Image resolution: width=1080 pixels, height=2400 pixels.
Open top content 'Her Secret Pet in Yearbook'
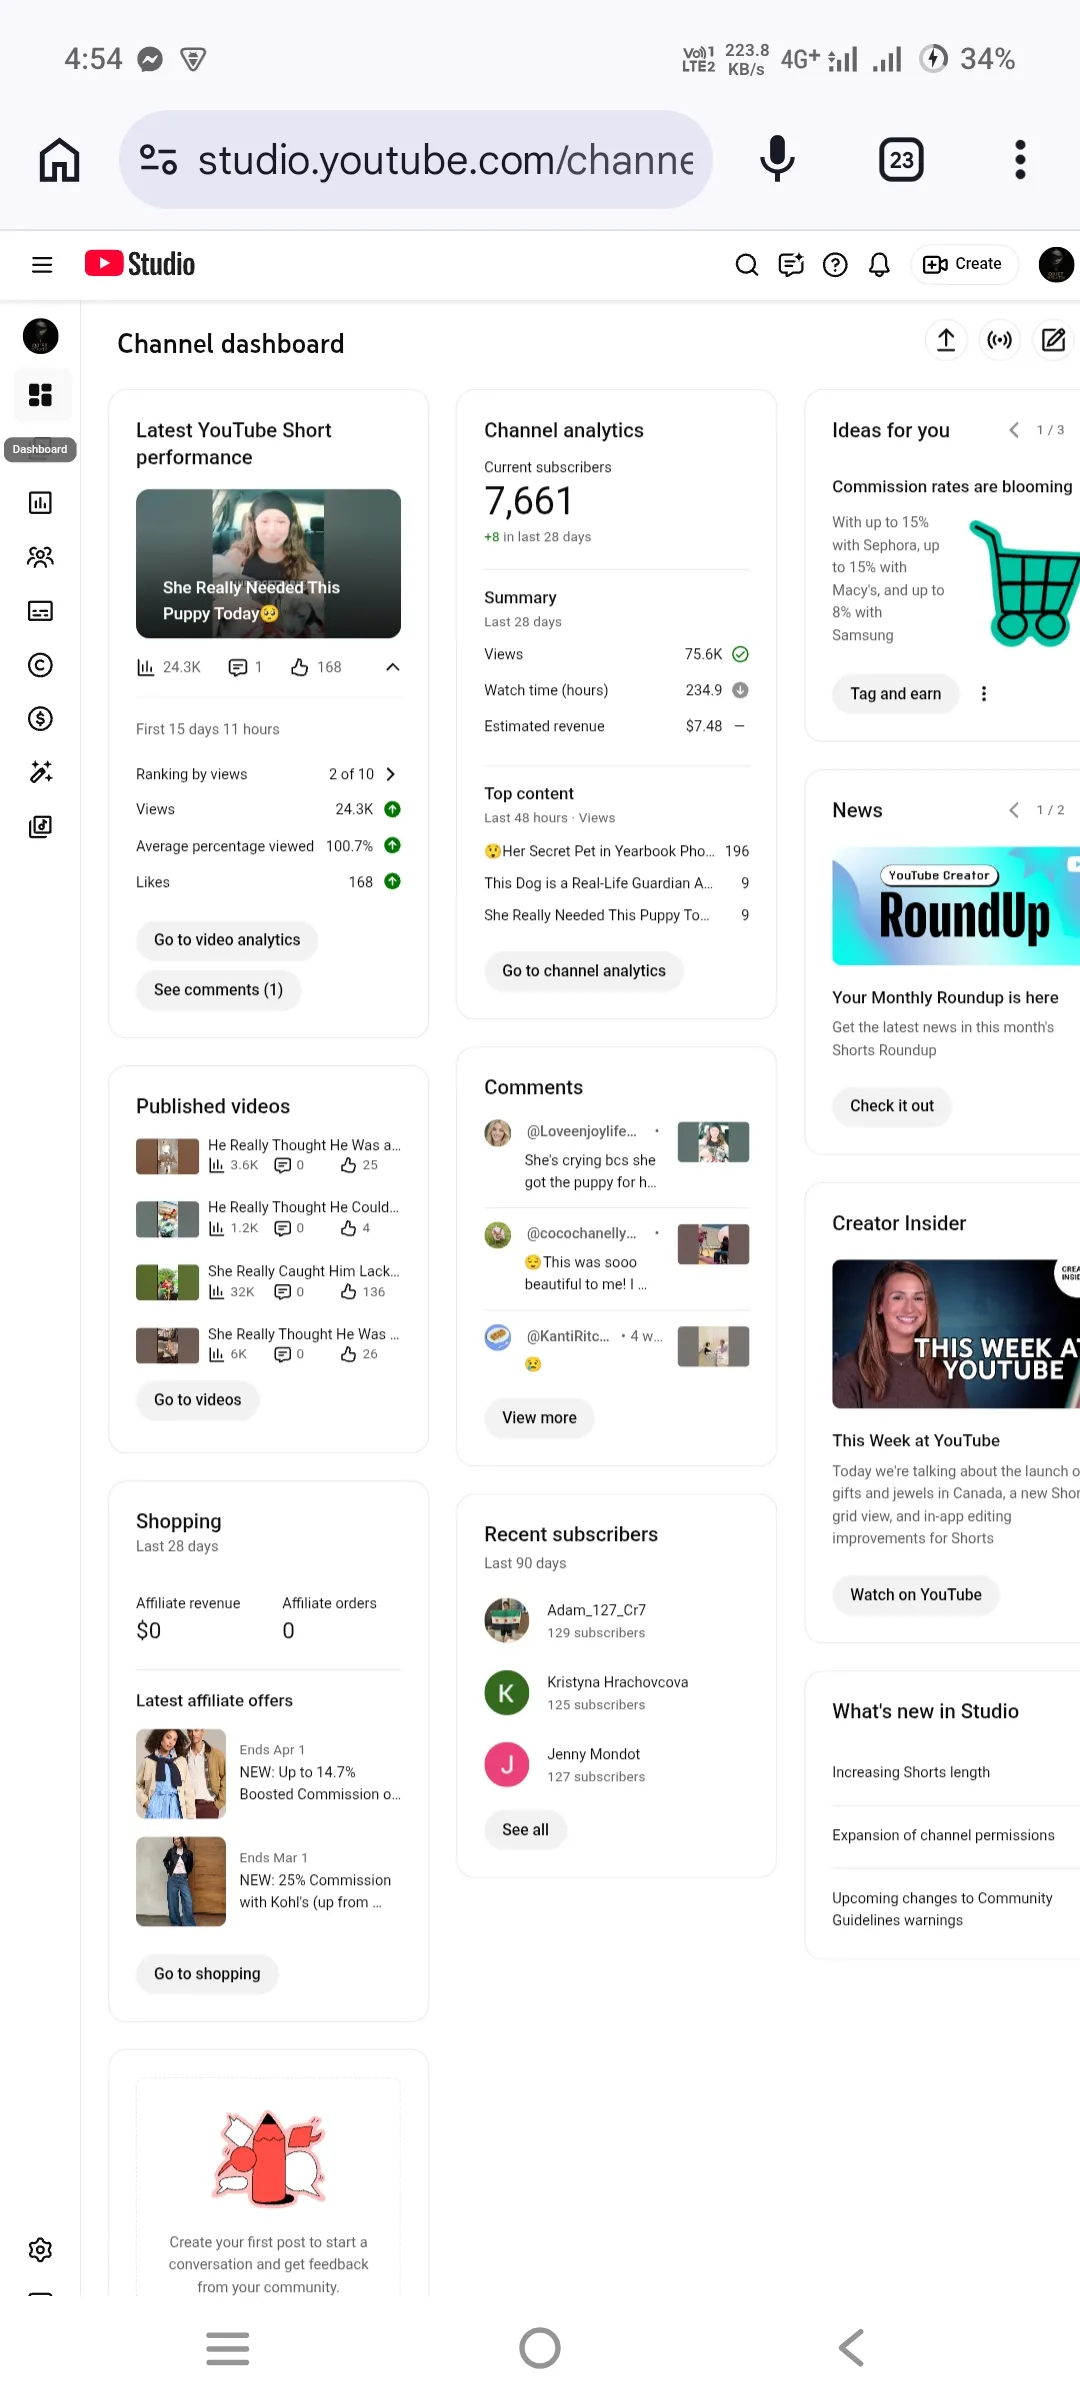click(x=616, y=851)
